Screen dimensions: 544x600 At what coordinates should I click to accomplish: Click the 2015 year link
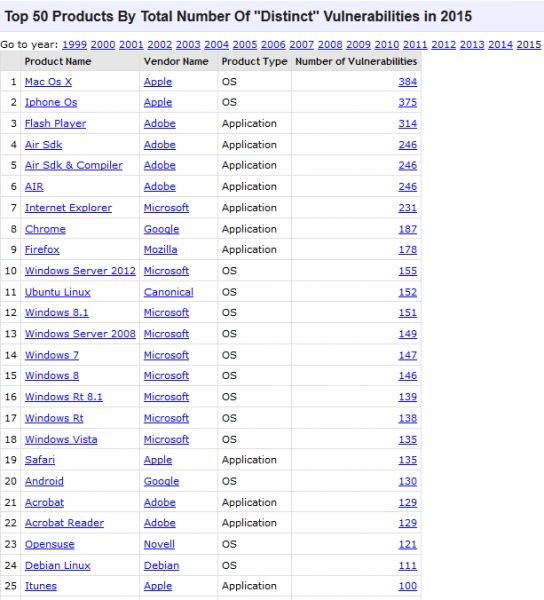point(529,45)
